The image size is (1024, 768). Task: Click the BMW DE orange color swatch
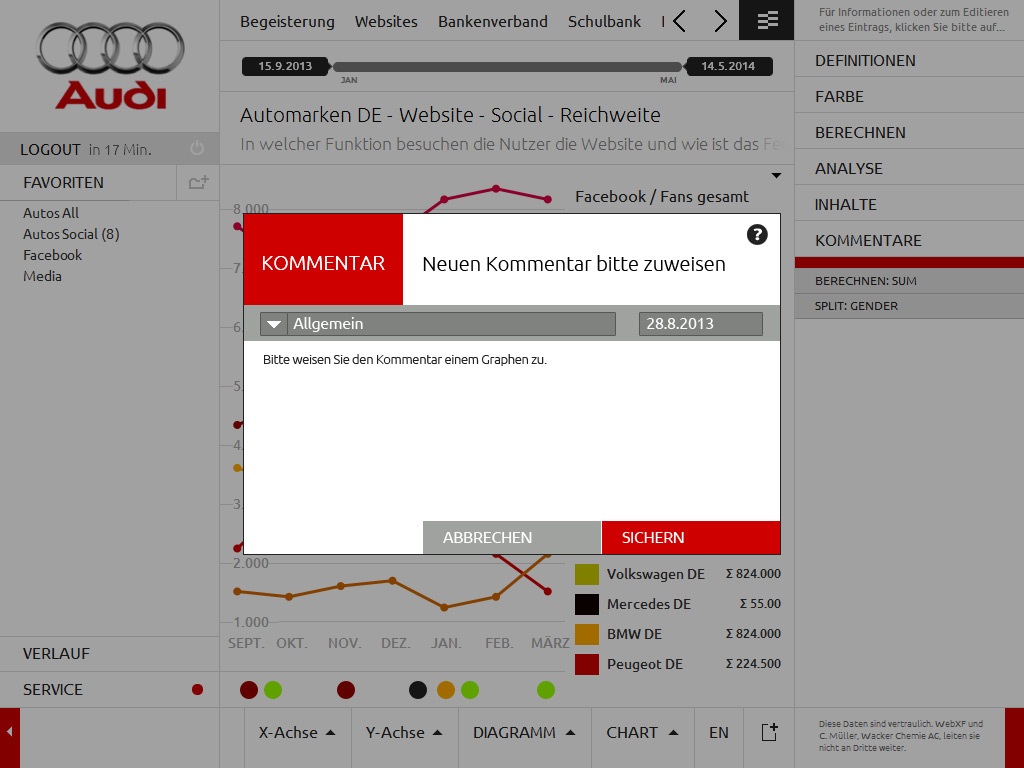point(586,634)
